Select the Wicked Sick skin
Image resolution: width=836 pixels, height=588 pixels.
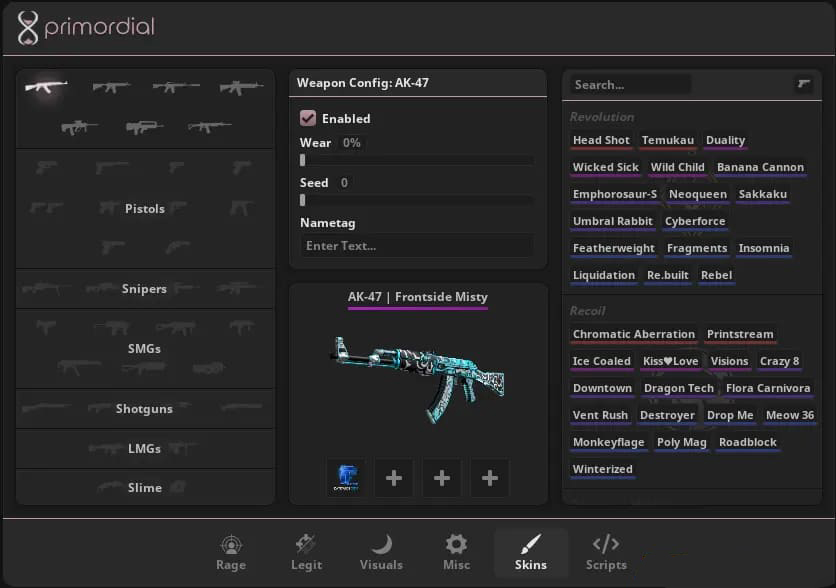[x=606, y=167]
